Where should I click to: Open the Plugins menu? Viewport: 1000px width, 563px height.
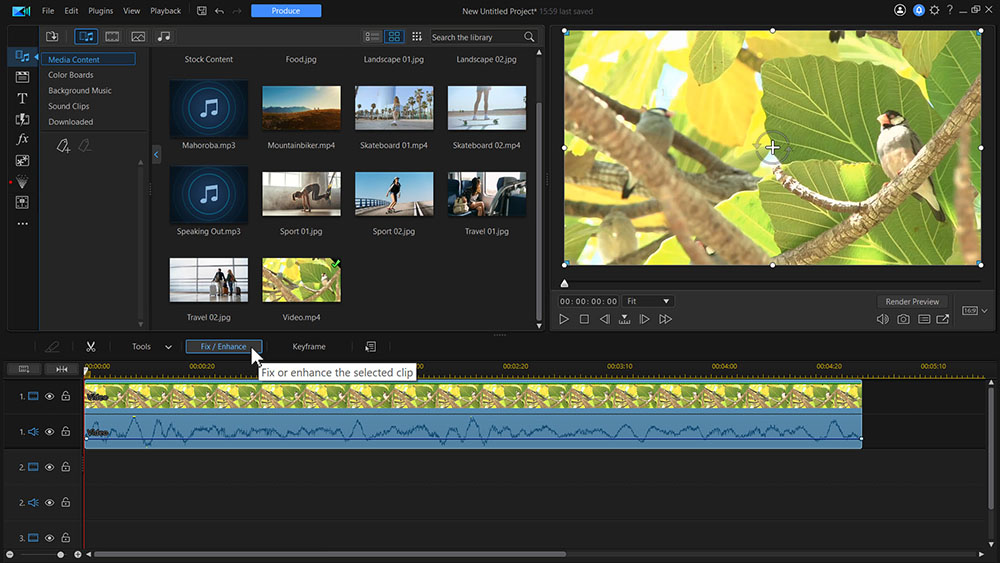100,11
